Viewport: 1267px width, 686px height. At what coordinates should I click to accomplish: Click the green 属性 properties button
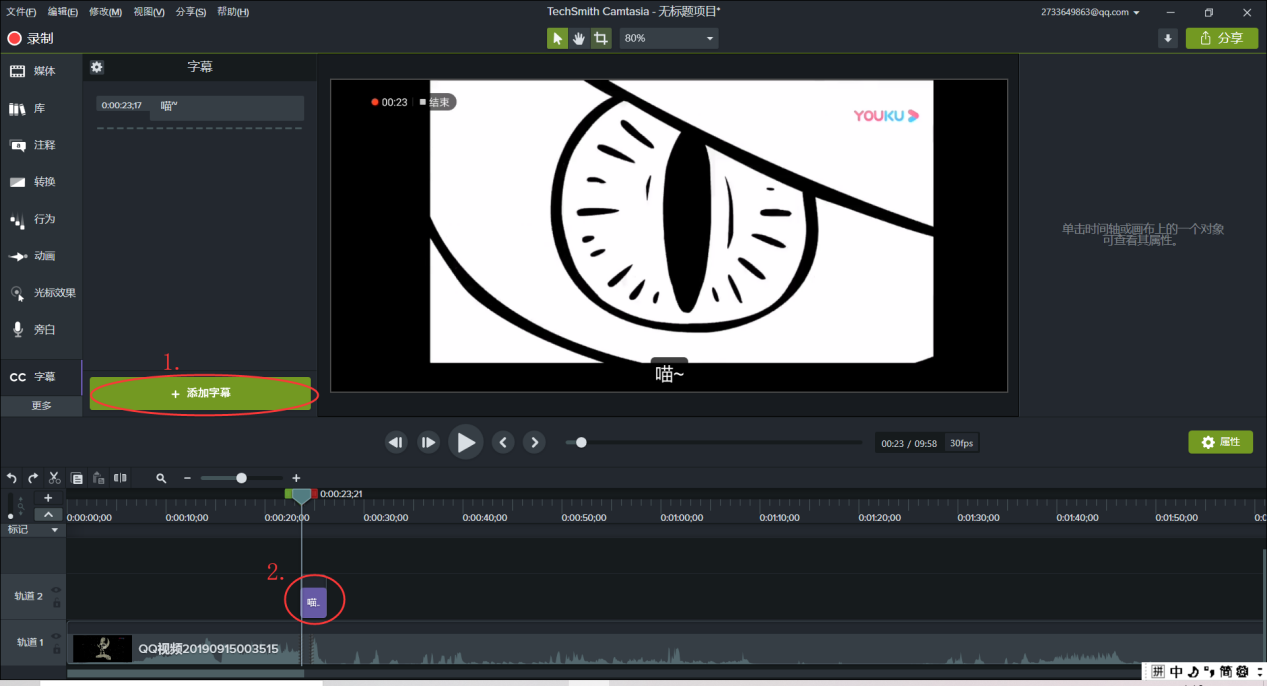1220,442
